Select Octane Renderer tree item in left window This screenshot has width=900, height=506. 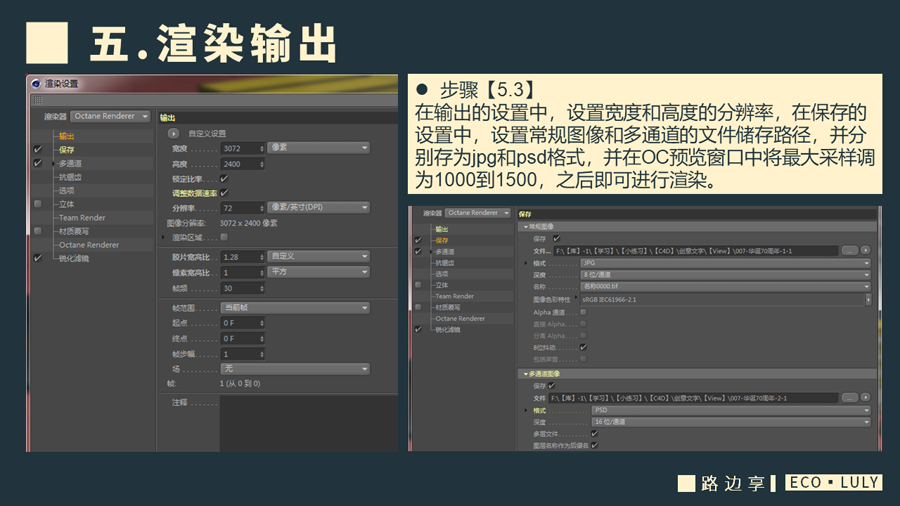point(89,244)
